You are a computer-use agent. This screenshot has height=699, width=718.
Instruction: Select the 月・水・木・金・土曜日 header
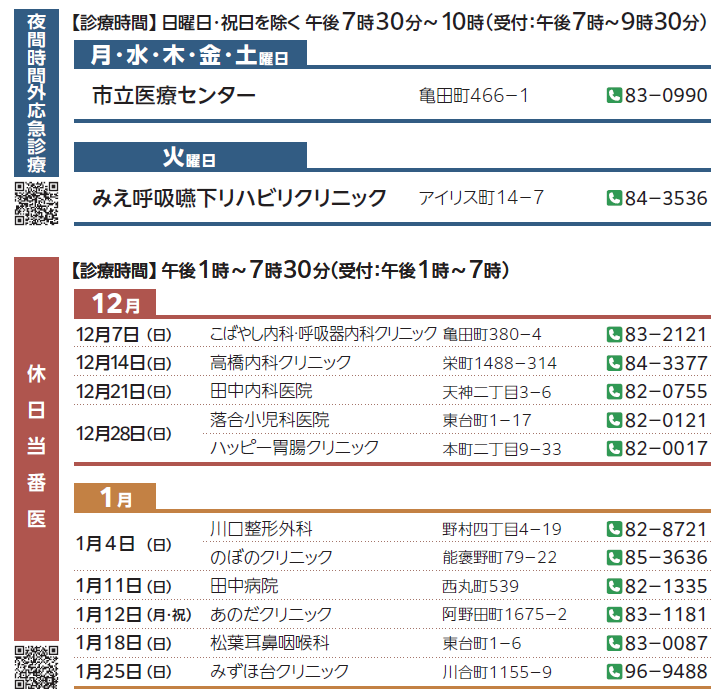click(x=190, y=57)
